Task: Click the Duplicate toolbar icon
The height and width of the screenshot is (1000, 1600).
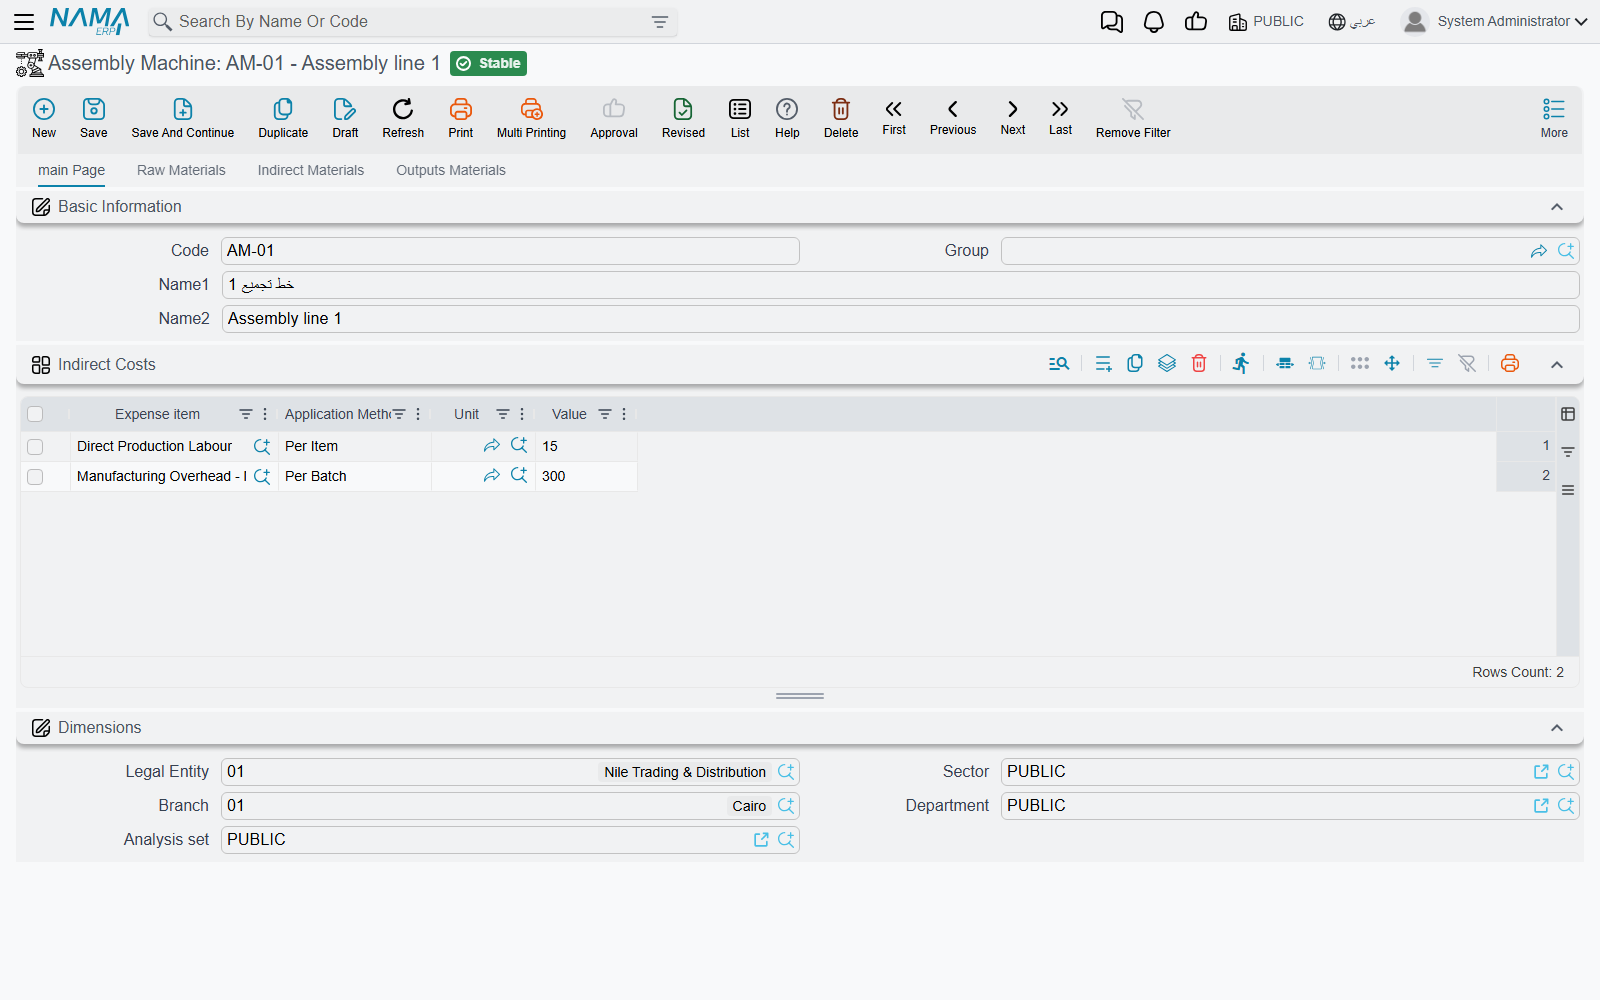Action: click(283, 109)
